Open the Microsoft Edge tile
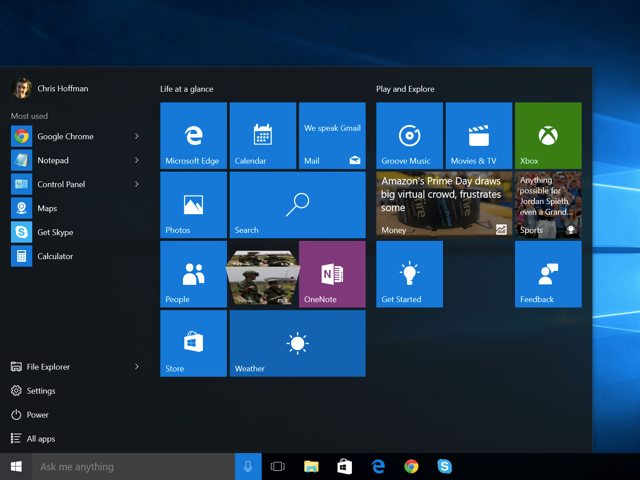 [x=193, y=136]
